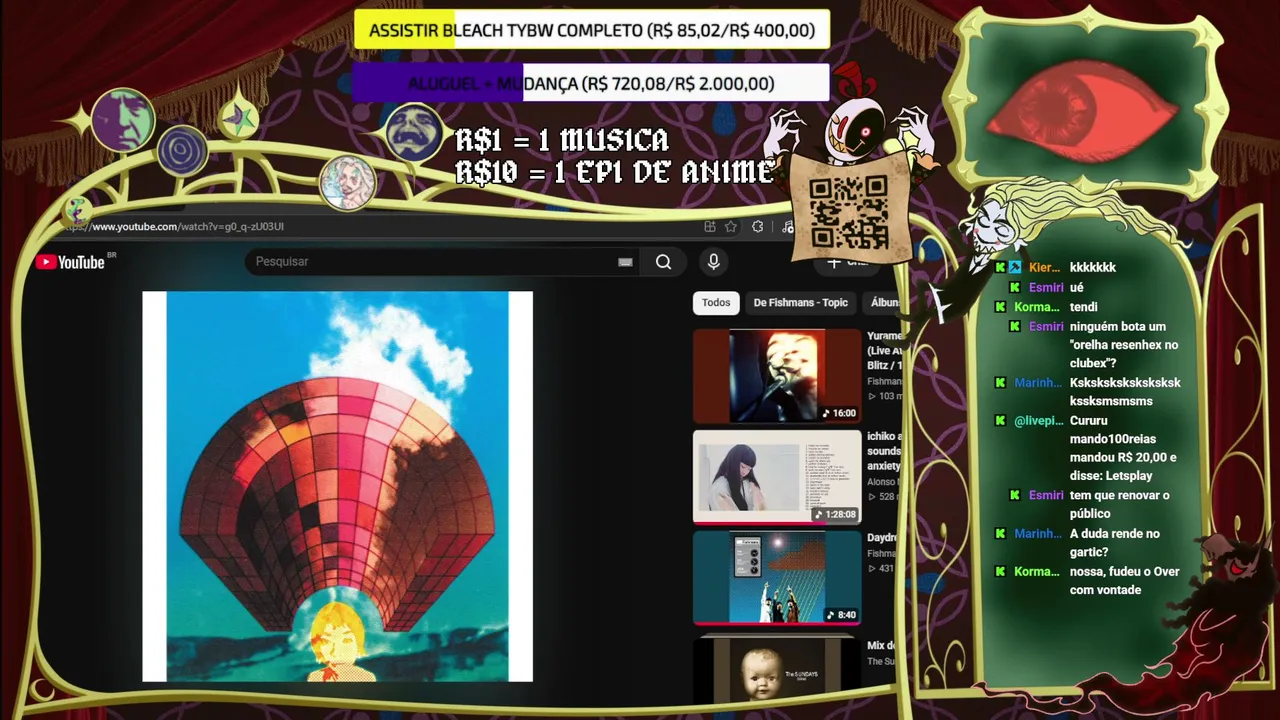Screen dimensions: 1280x720
Task: Open the 'Mix' playlist title link
Action: click(x=881, y=646)
